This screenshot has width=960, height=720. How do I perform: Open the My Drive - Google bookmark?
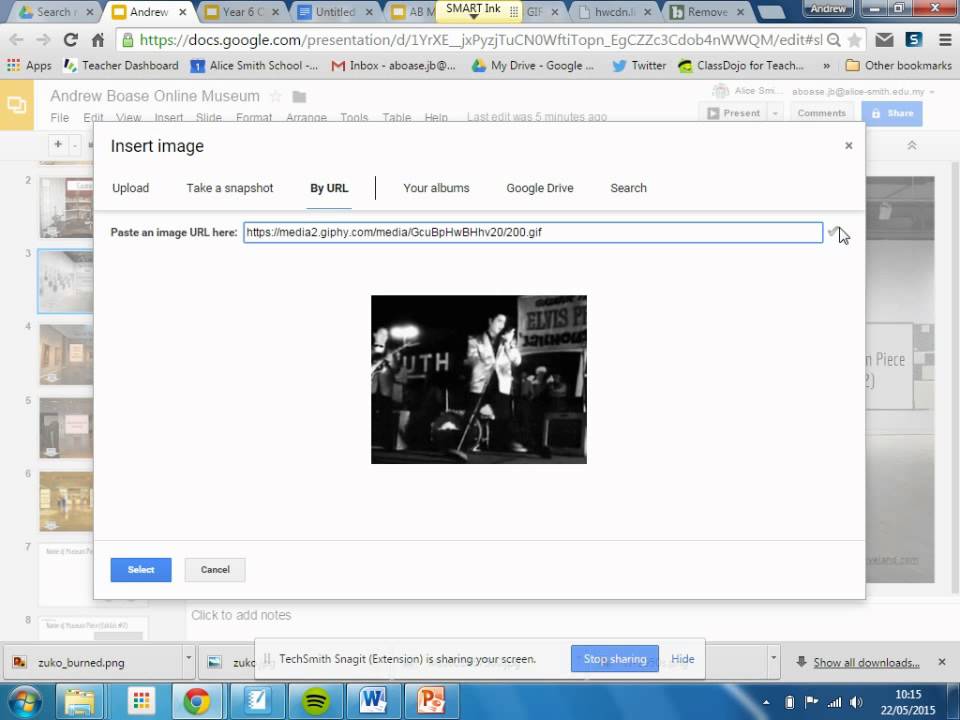pos(533,66)
